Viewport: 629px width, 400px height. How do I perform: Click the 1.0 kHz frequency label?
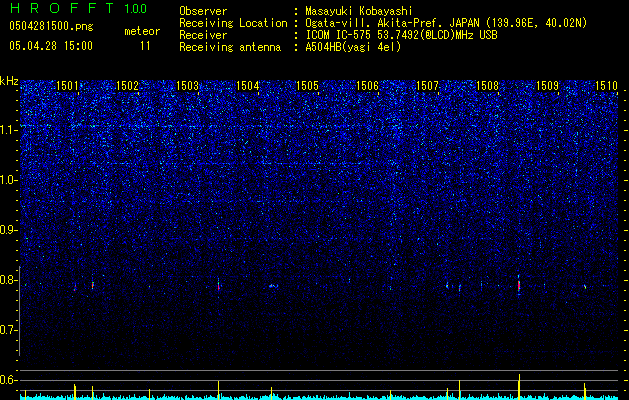click(x=8, y=180)
